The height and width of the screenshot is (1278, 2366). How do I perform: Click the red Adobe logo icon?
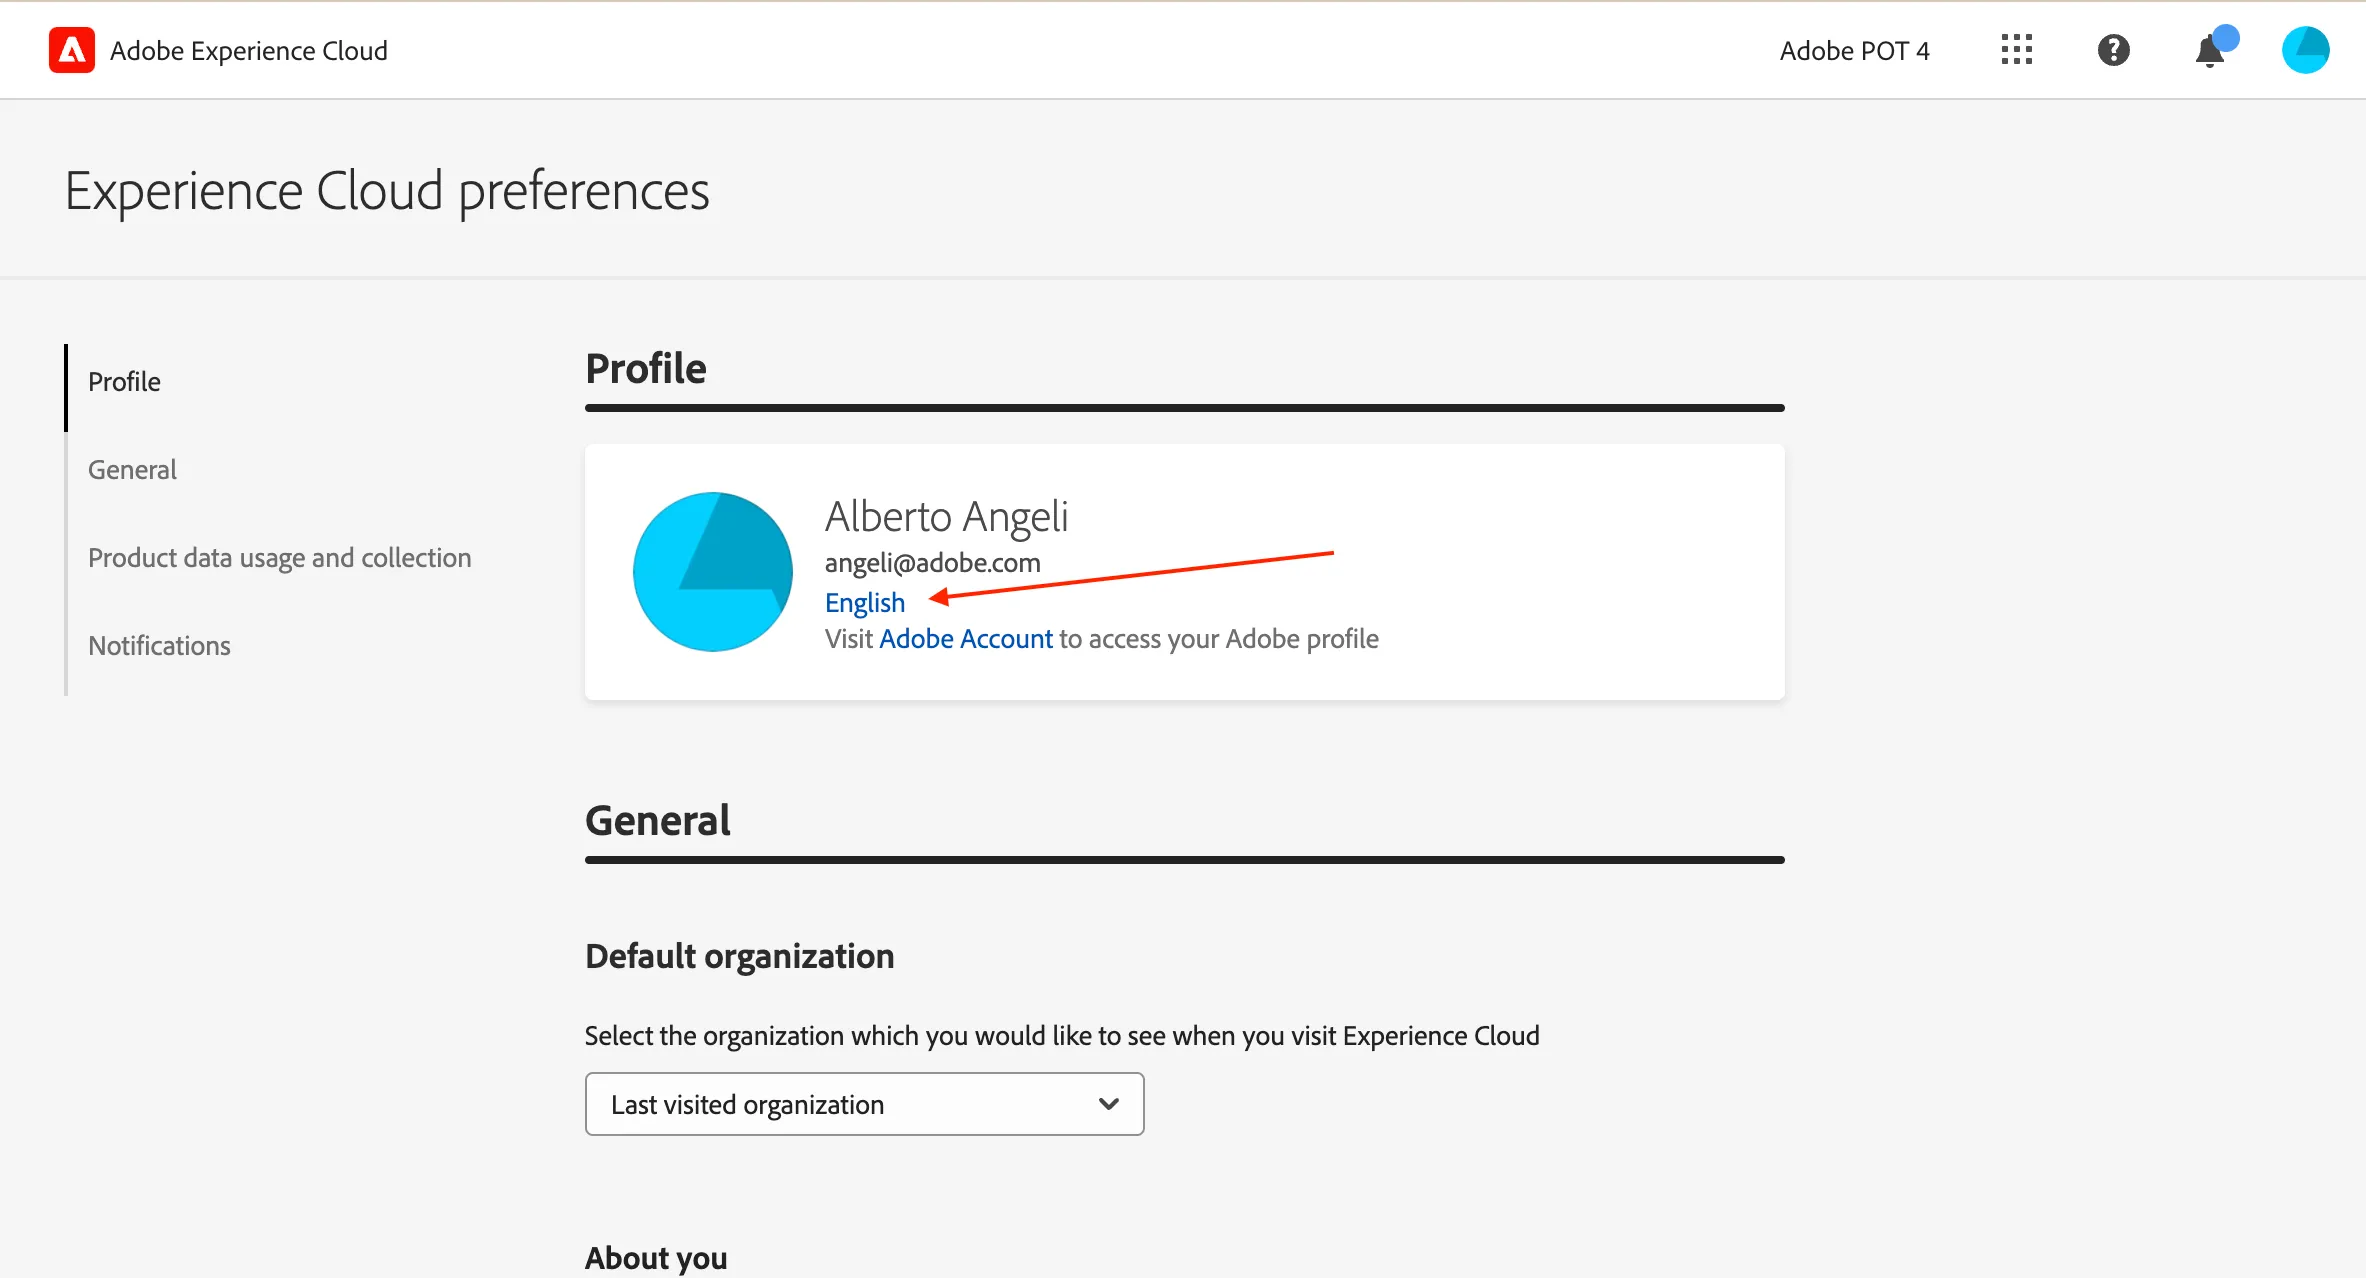72,50
